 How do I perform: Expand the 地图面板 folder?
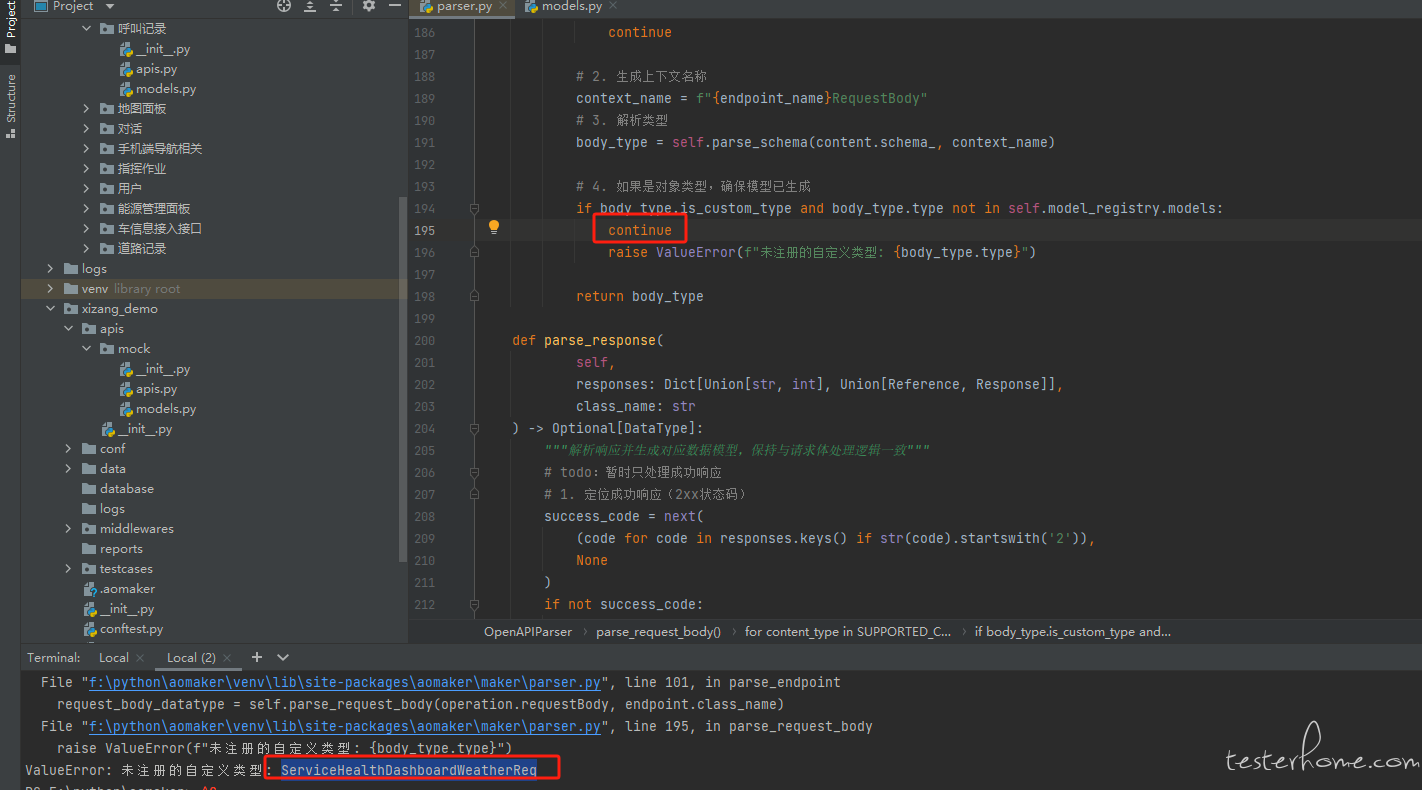pos(87,109)
